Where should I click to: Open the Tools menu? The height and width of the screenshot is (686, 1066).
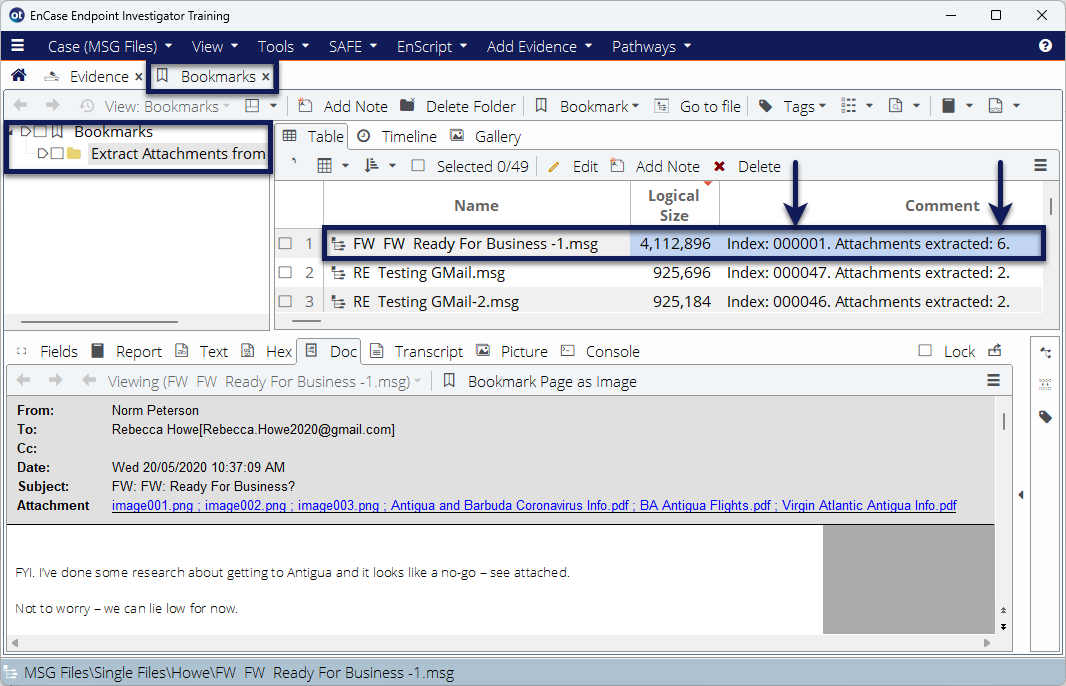tap(283, 46)
